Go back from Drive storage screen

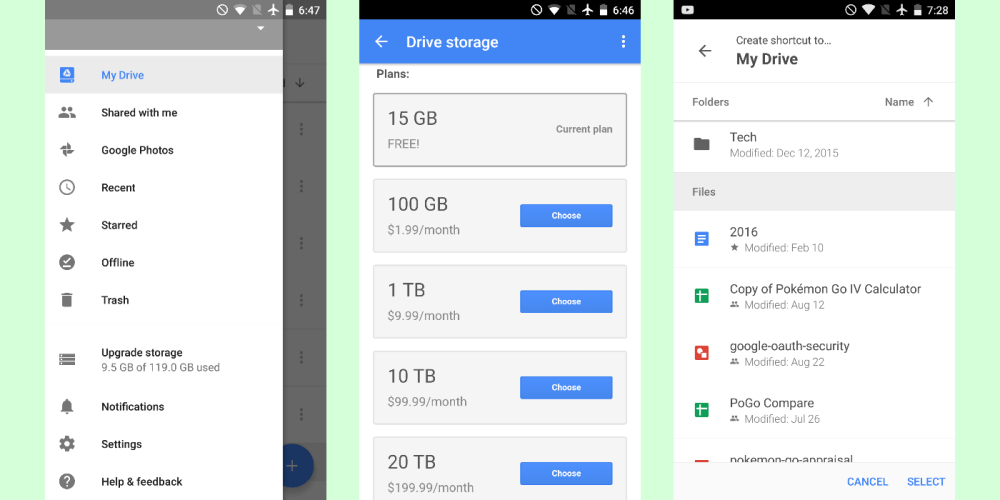click(x=381, y=42)
